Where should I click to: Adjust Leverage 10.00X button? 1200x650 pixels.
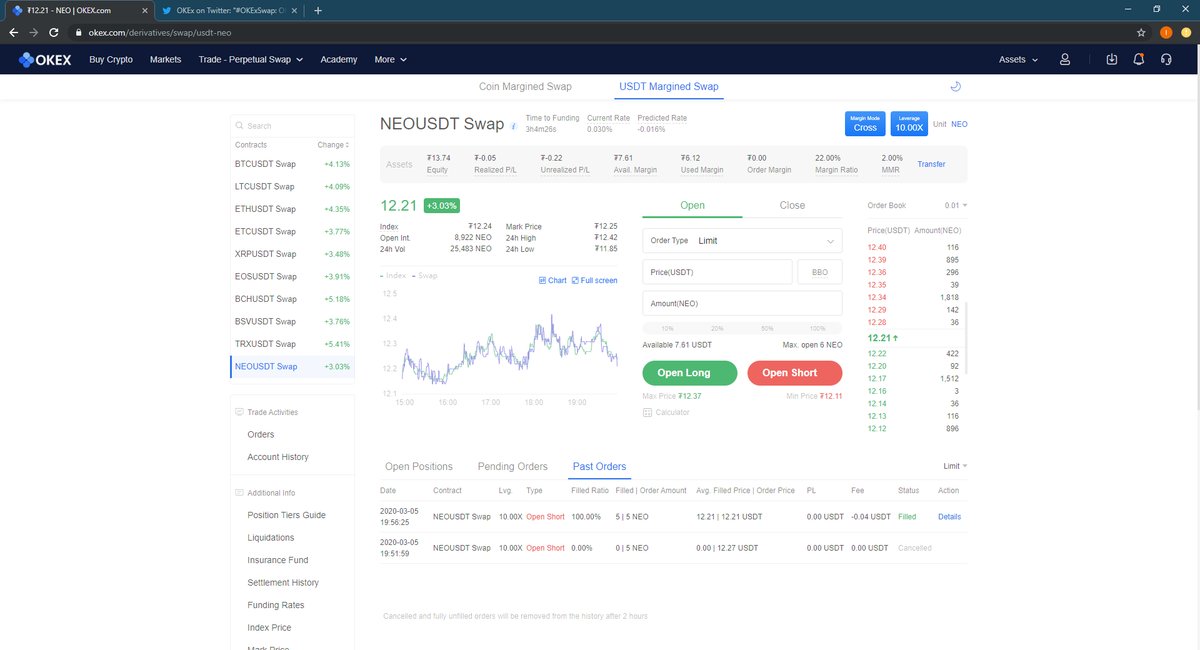[909, 123]
